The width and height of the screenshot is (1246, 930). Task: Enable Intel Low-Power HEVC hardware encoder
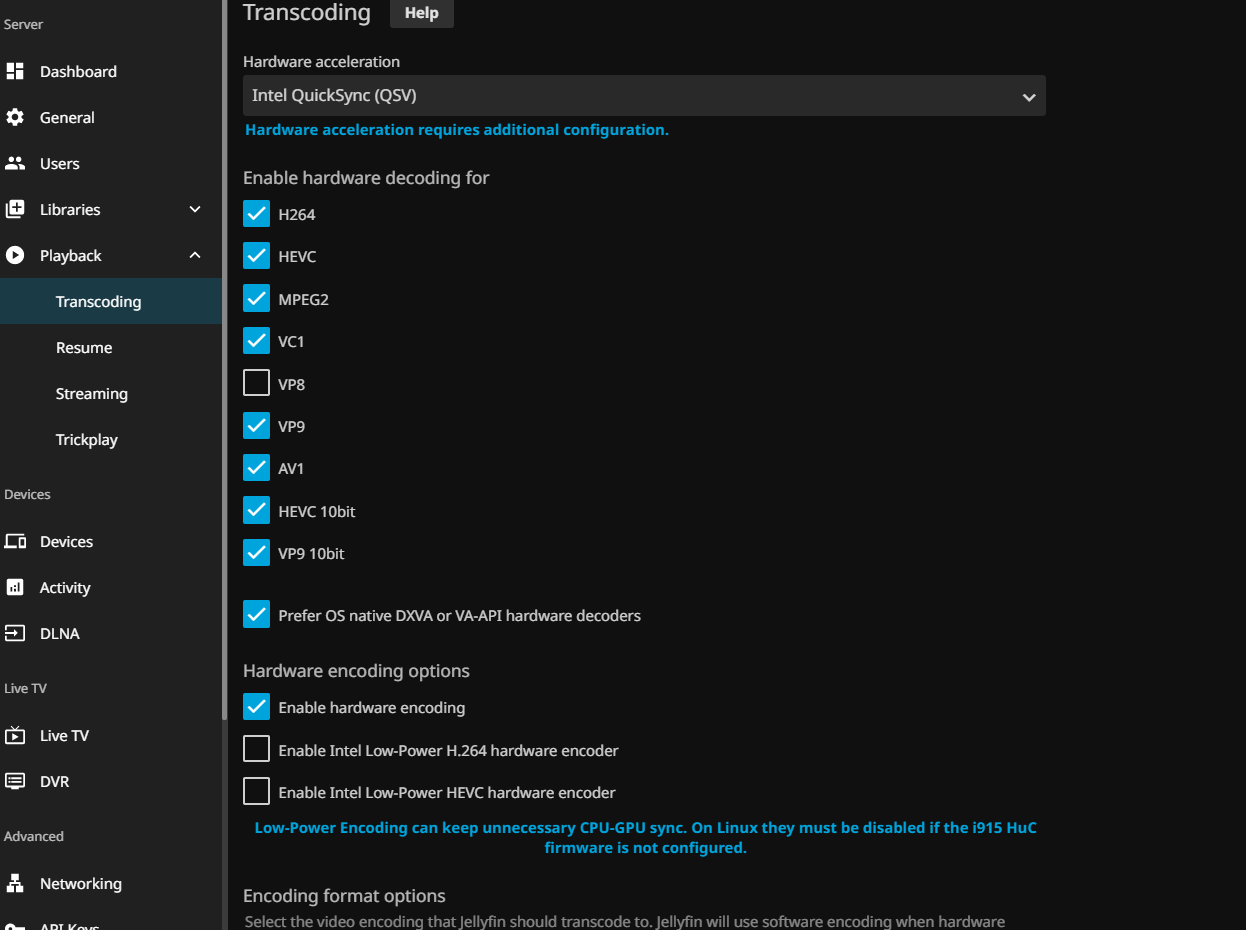point(257,792)
